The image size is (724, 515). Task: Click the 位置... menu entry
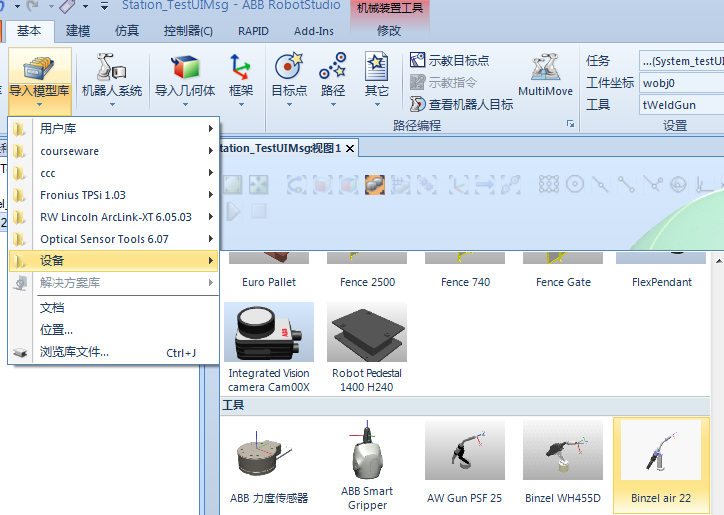pyautogui.click(x=113, y=330)
